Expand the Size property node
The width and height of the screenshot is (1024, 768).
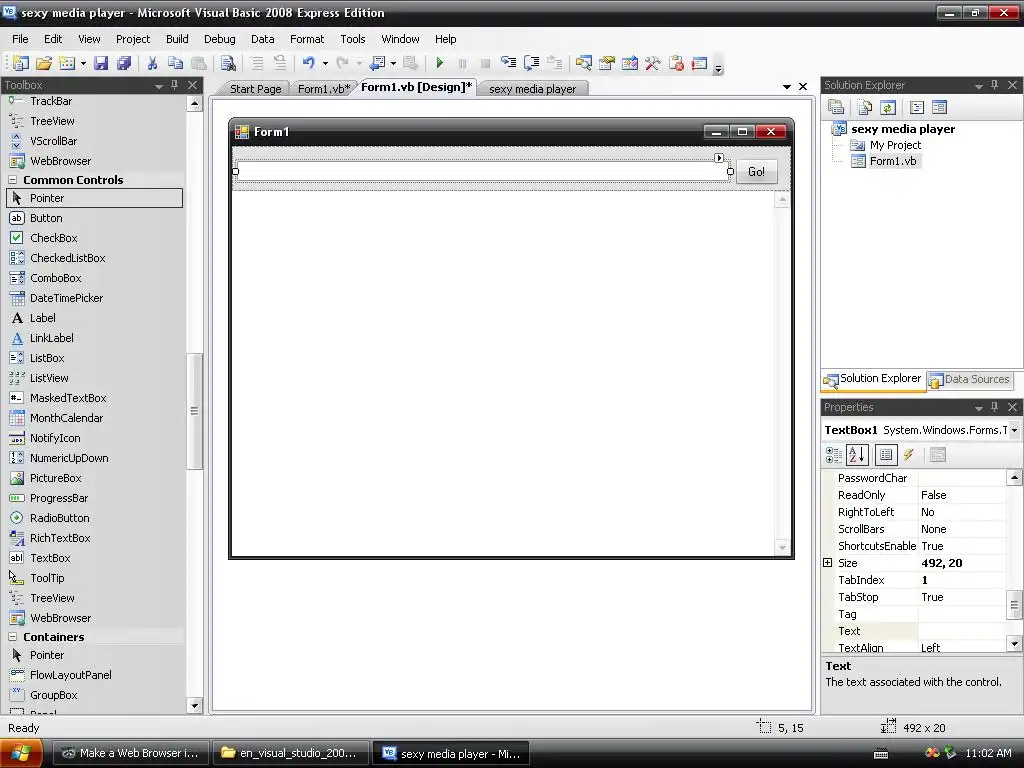point(827,563)
